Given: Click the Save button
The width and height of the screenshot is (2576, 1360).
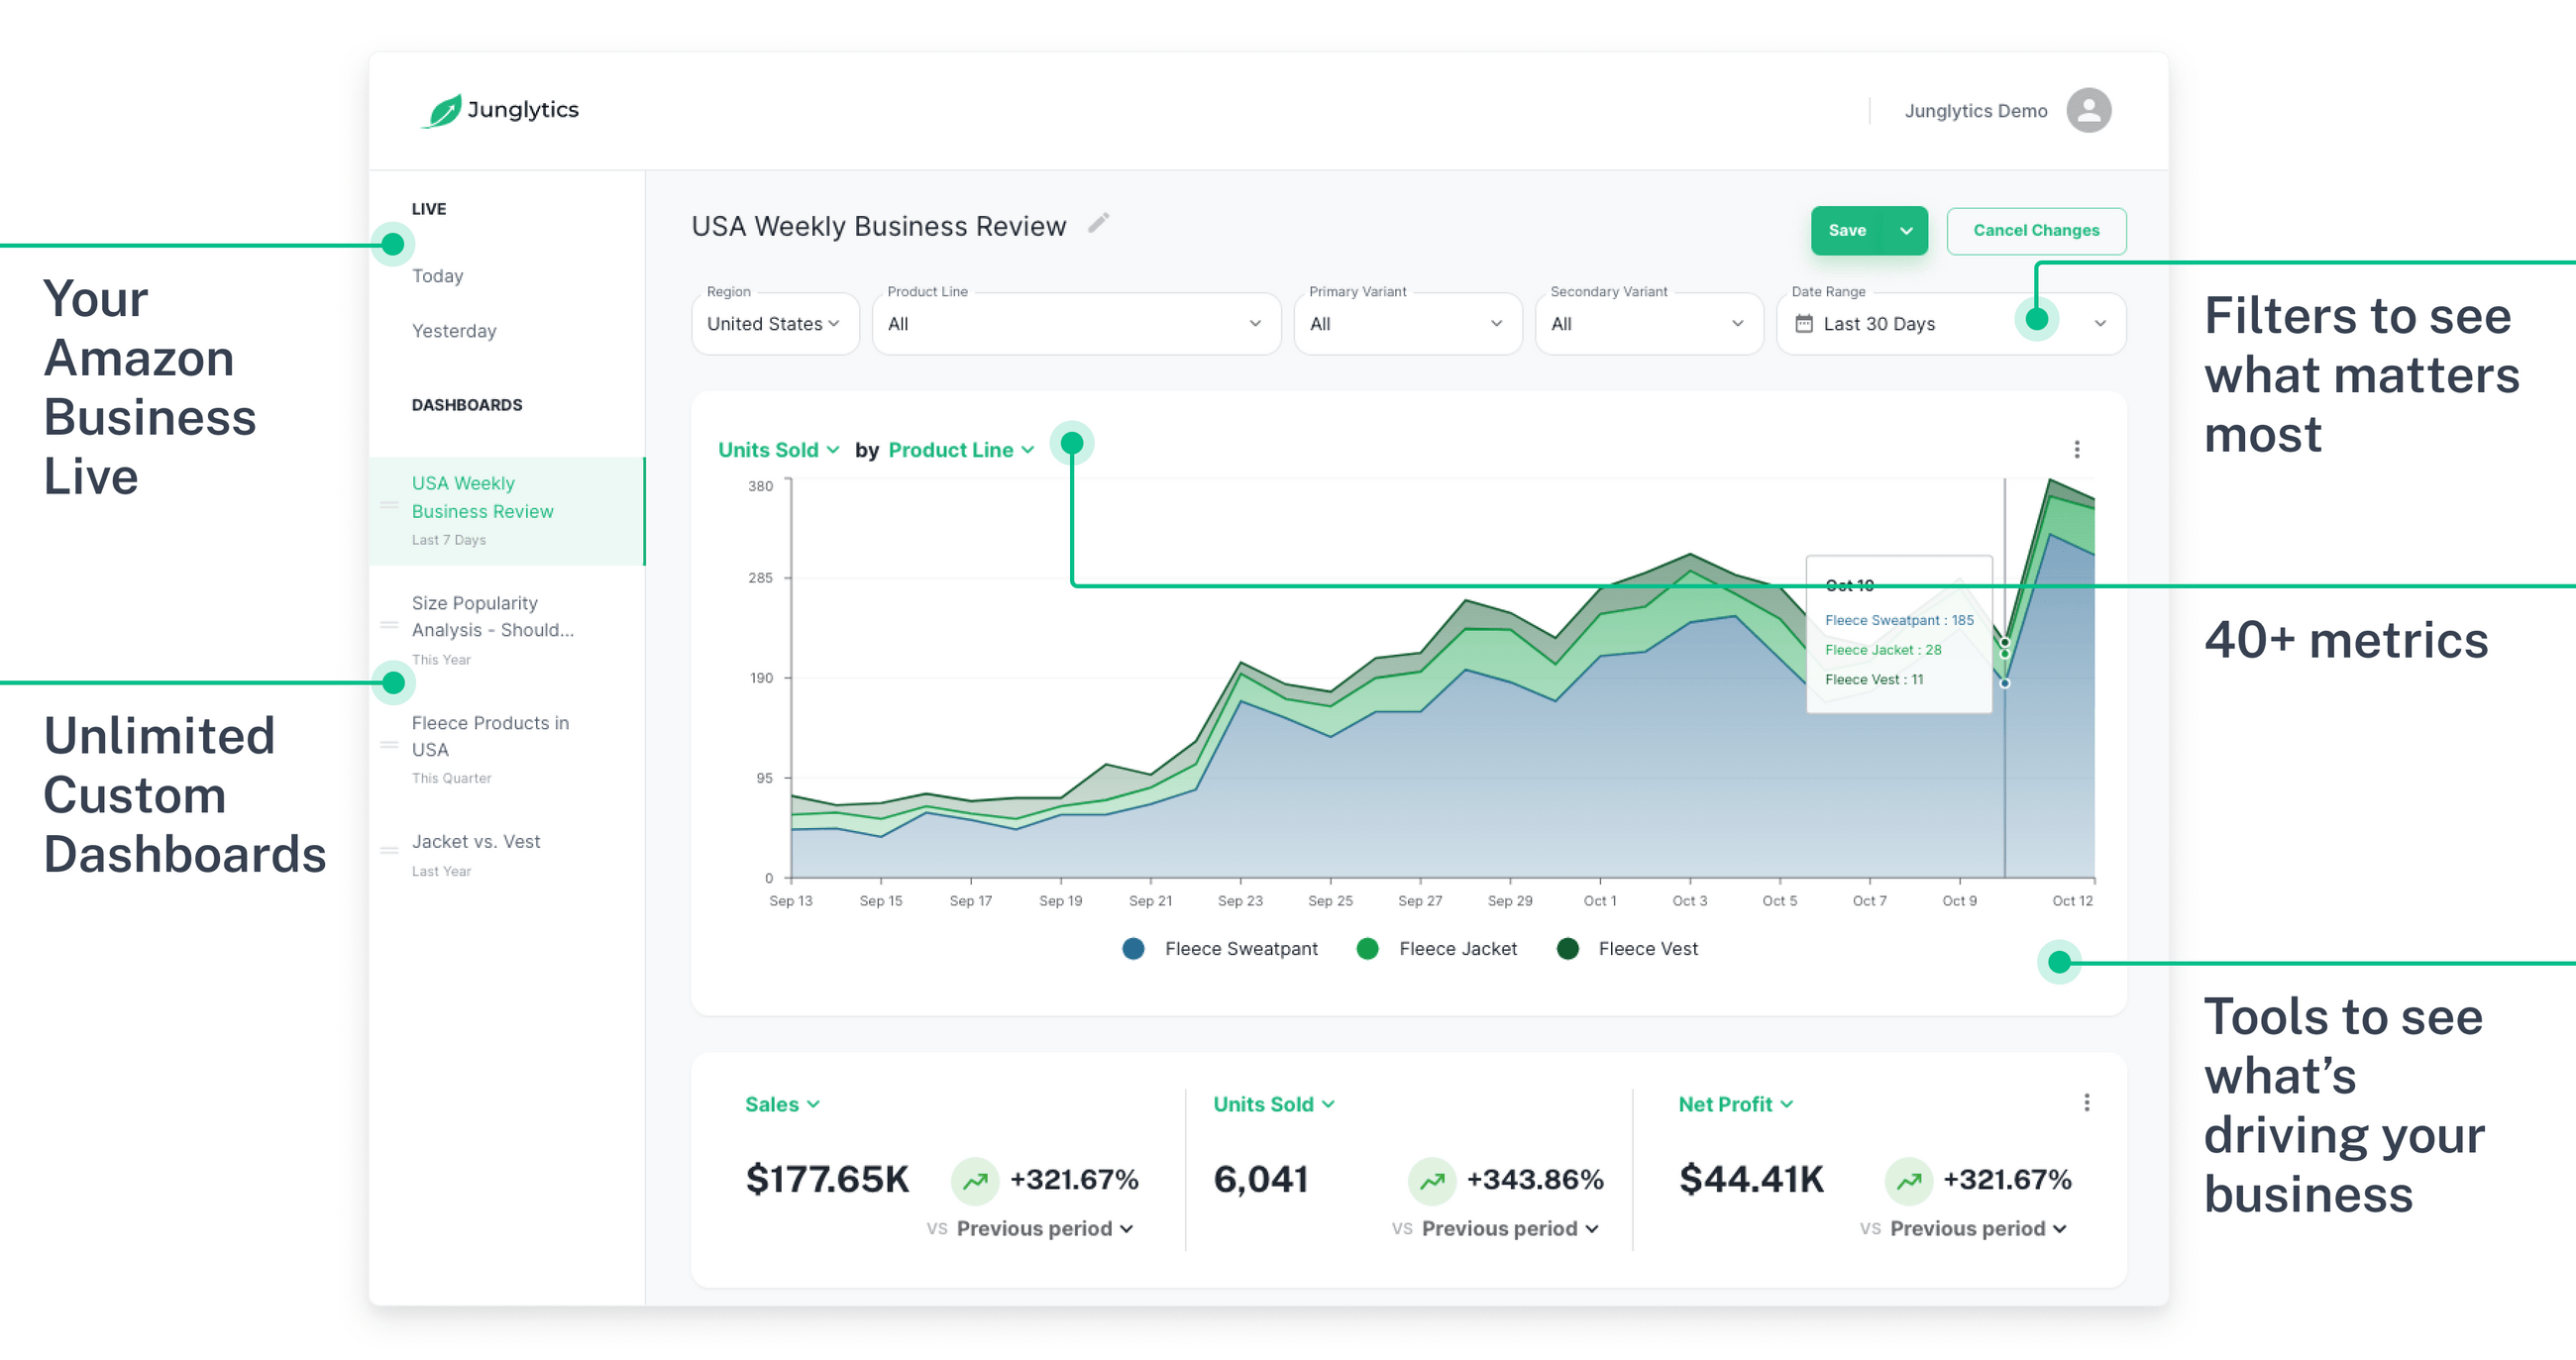Looking at the screenshot, I should point(1846,231).
